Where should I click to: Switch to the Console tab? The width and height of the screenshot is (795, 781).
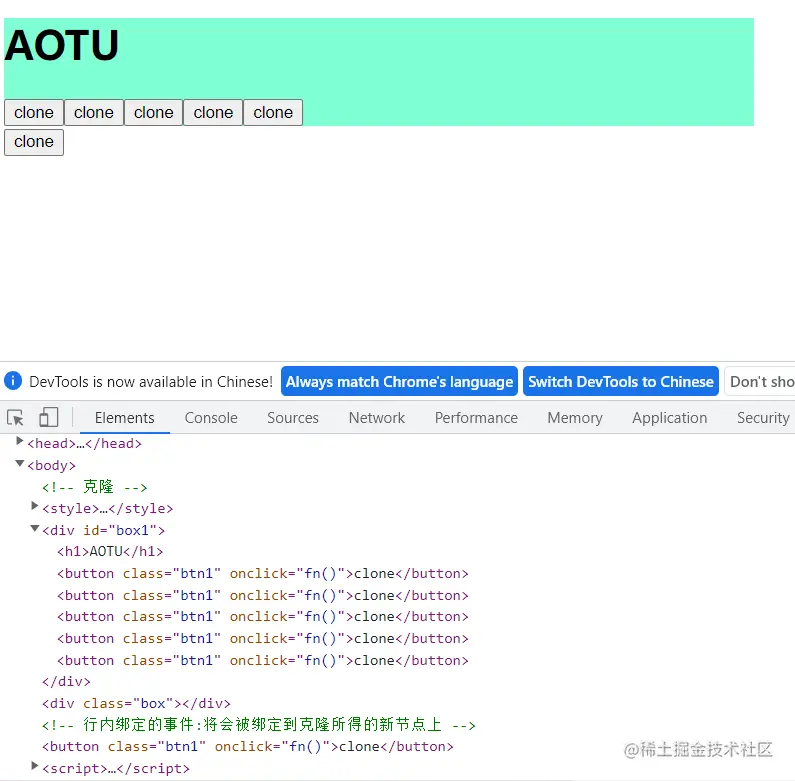pos(211,418)
